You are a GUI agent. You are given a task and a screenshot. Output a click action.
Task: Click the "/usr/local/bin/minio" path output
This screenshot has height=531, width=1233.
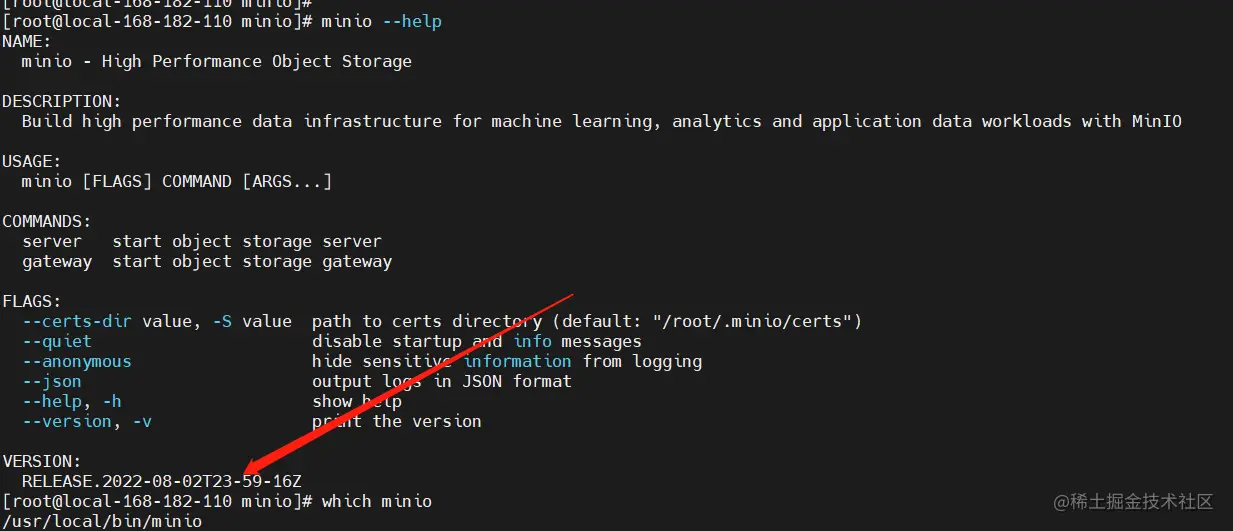[102, 521]
